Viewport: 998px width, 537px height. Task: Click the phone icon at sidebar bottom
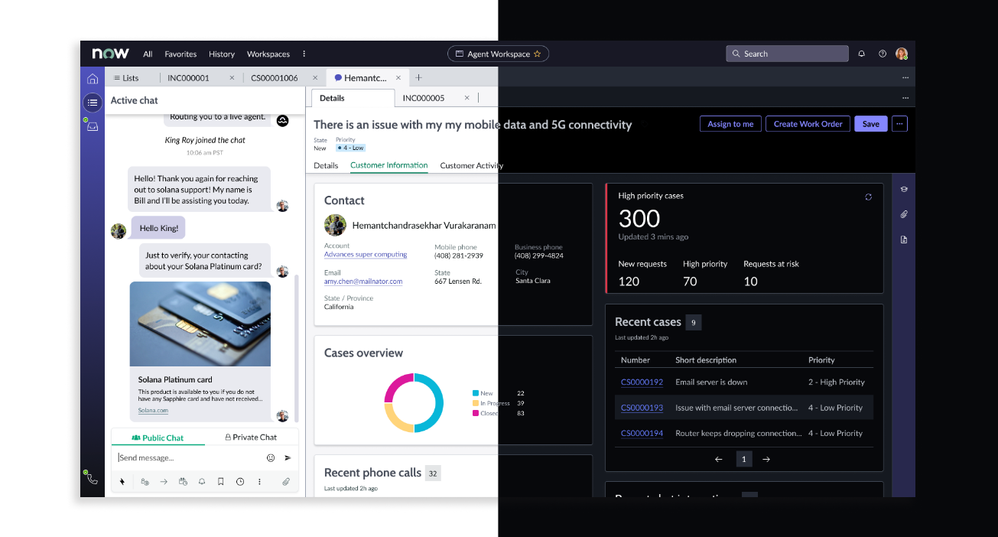[92, 479]
